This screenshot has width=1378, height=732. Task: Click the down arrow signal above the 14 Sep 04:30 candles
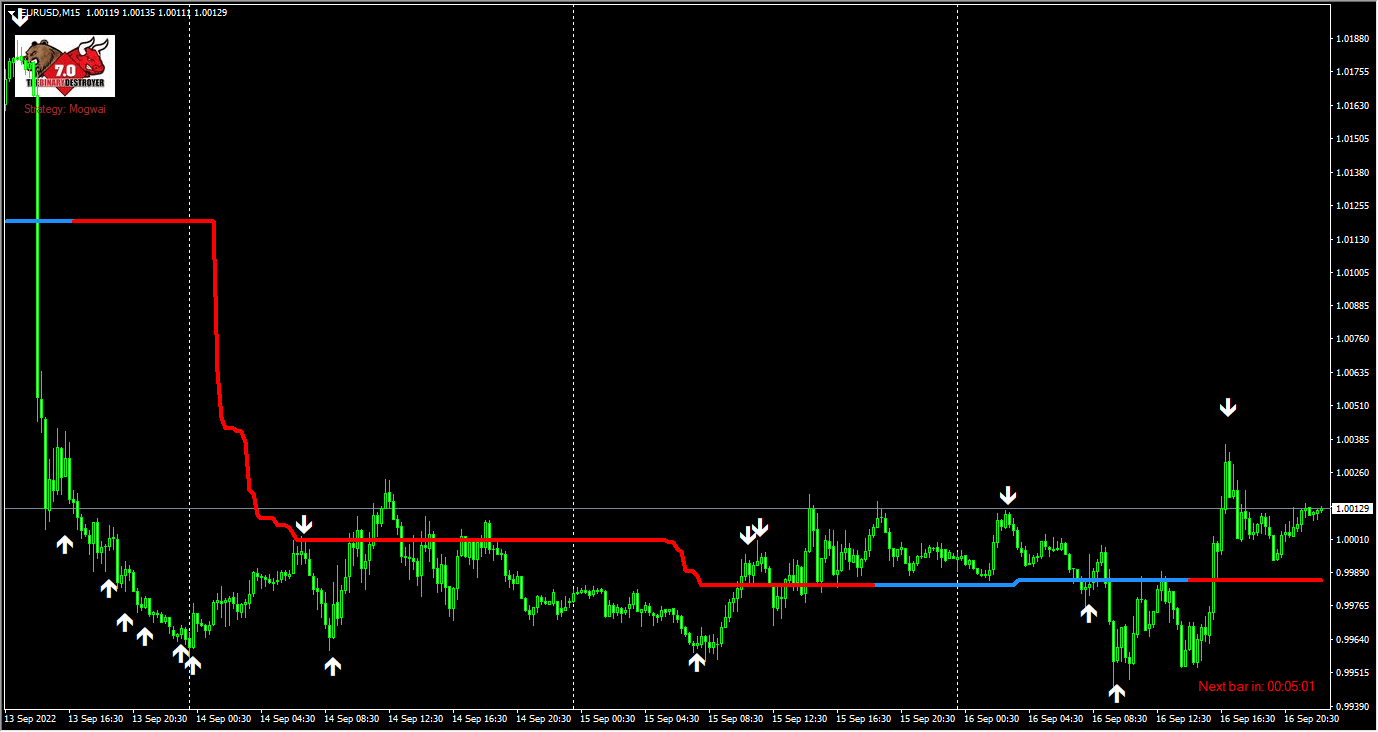click(304, 525)
